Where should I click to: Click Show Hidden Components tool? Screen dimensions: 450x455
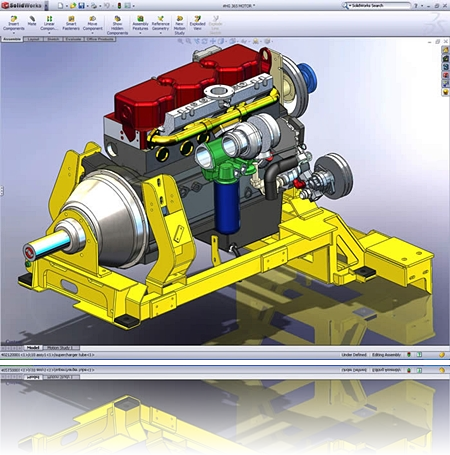[x=117, y=25]
